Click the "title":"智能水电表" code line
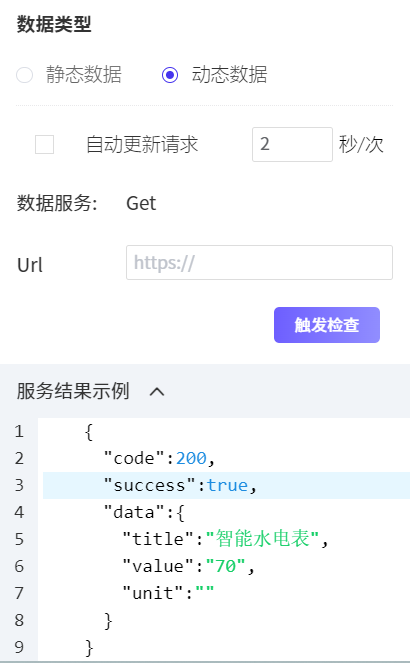 pos(225,539)
